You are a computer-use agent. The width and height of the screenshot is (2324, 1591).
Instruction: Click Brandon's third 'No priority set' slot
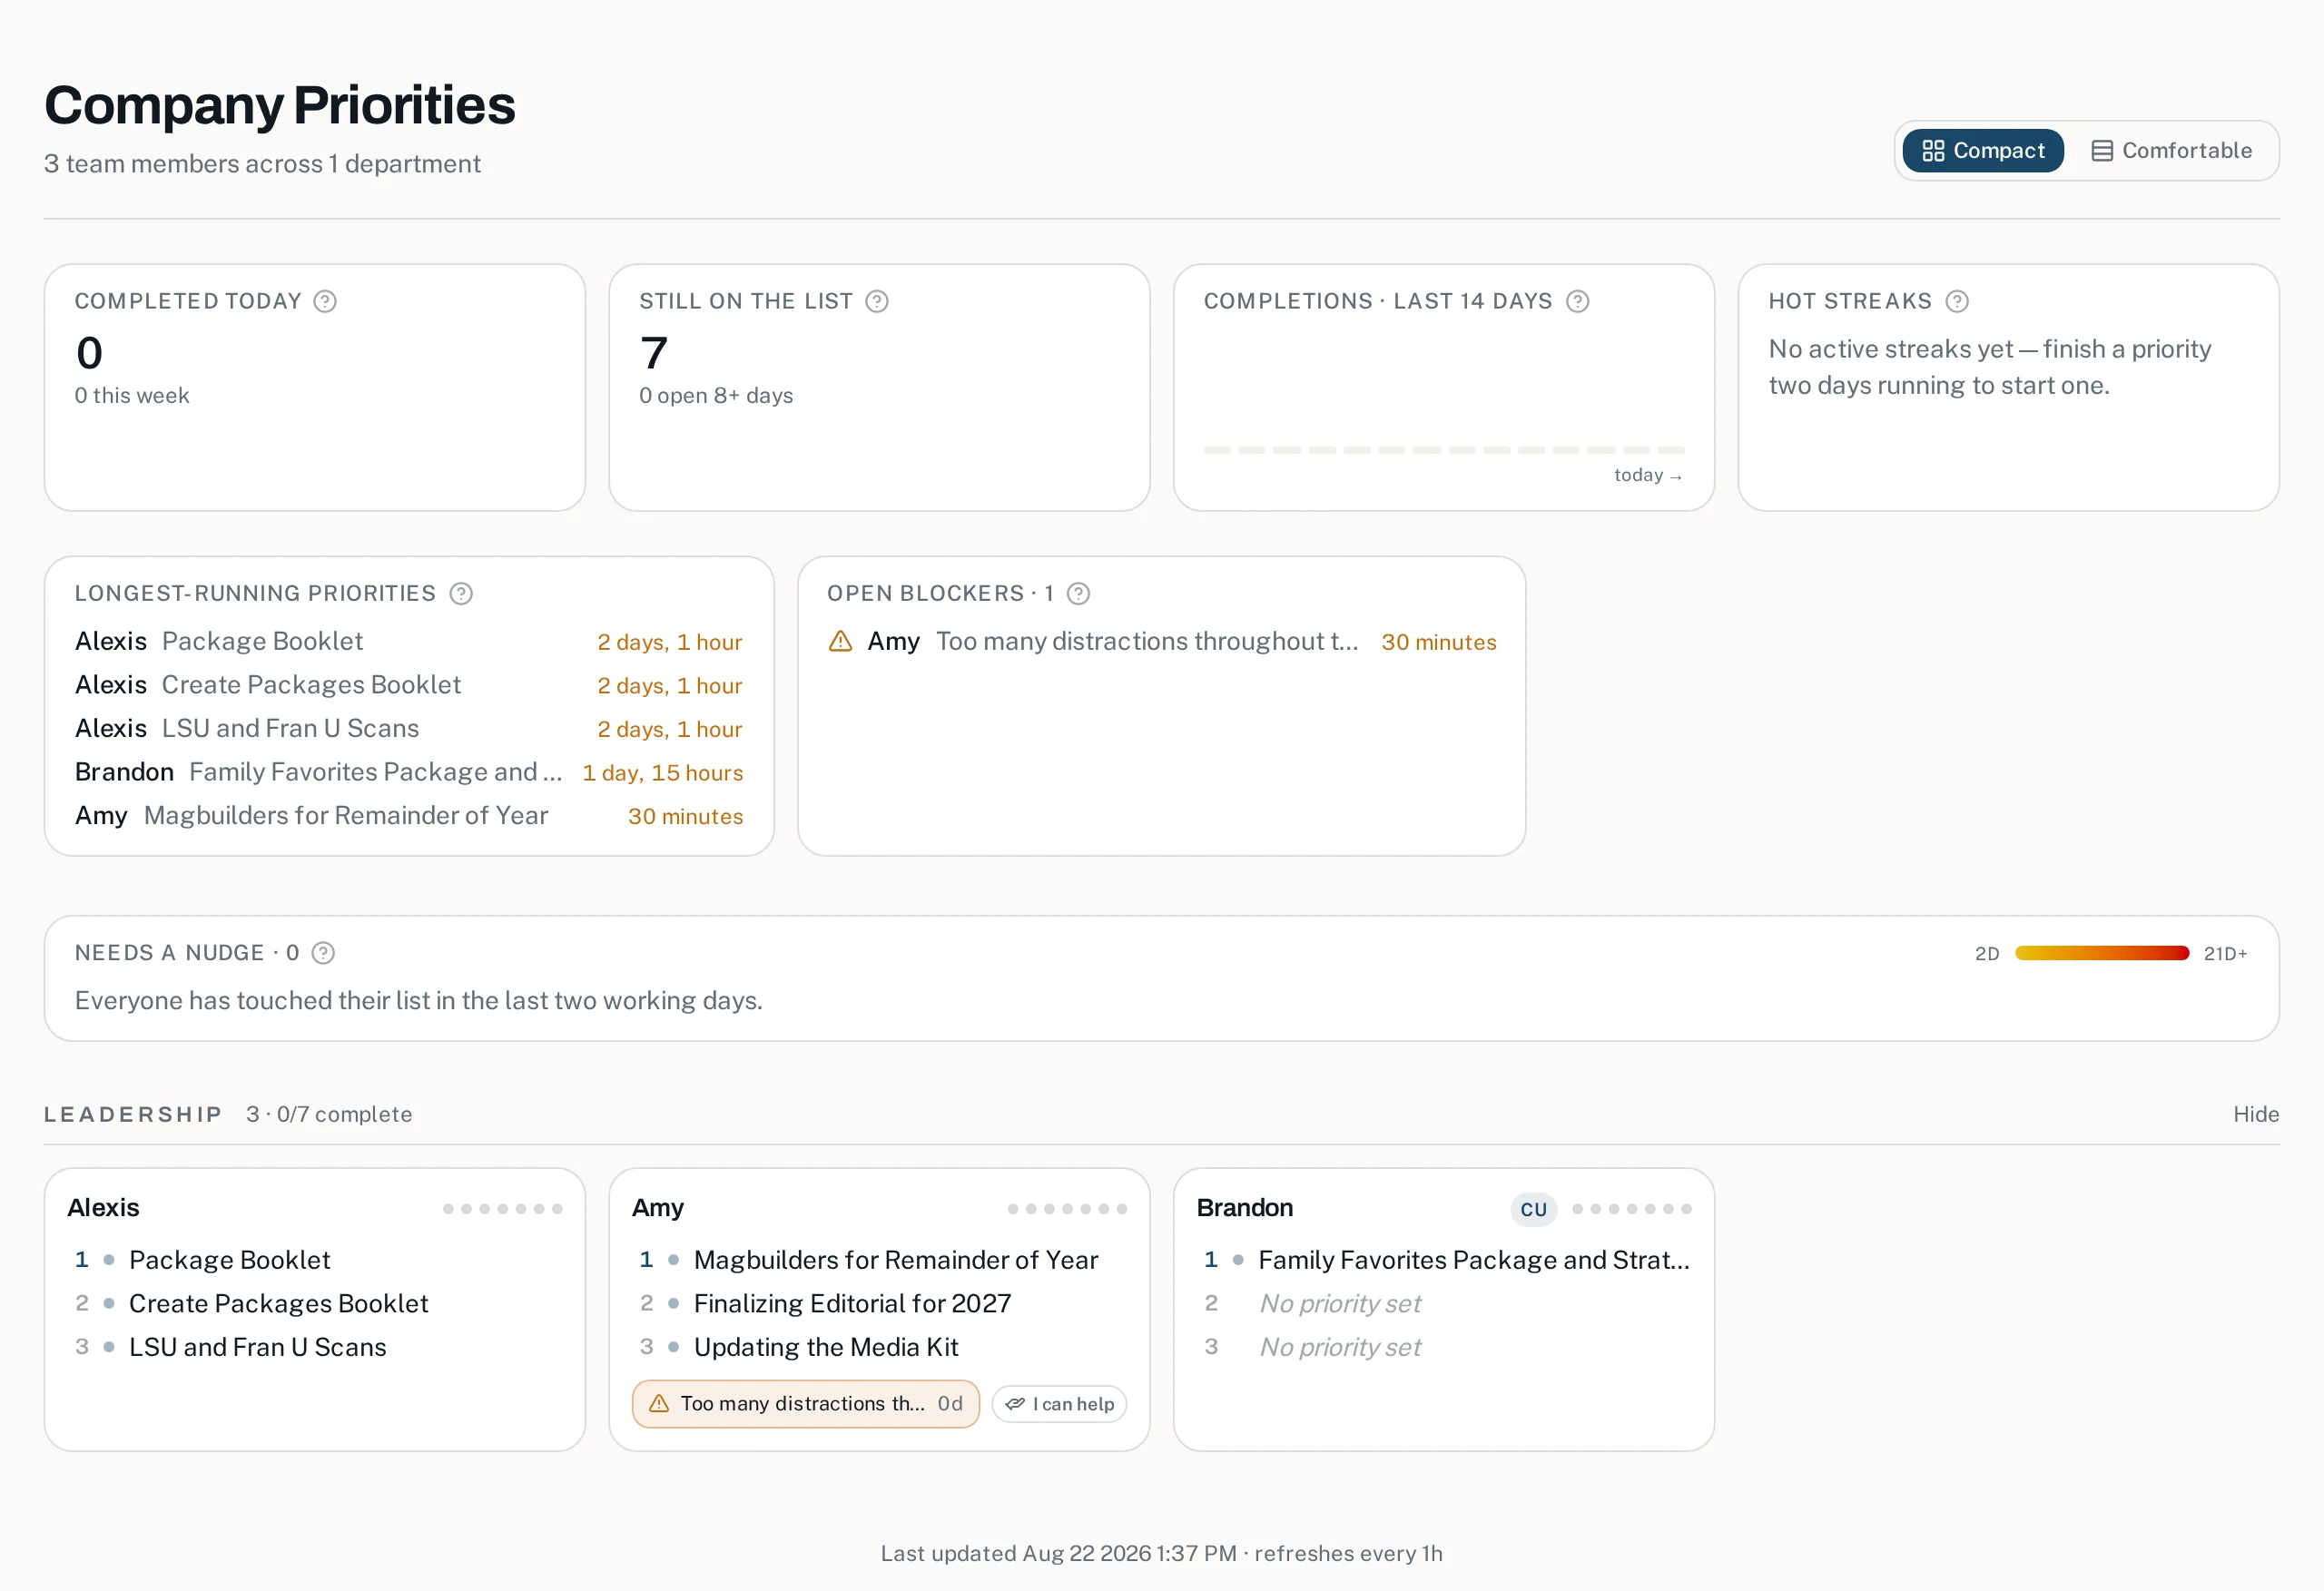coord(1340,1347)
